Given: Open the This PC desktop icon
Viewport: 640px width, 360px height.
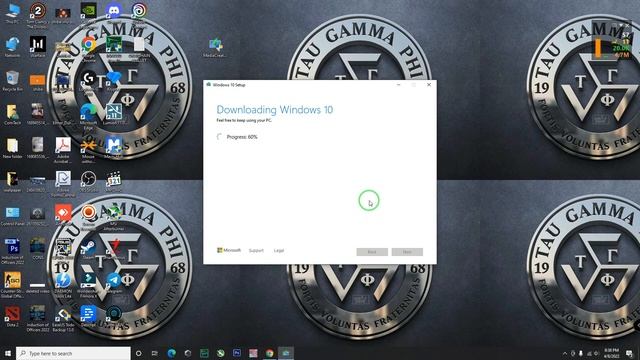Looking at the screenshot, I should (13, 13).
